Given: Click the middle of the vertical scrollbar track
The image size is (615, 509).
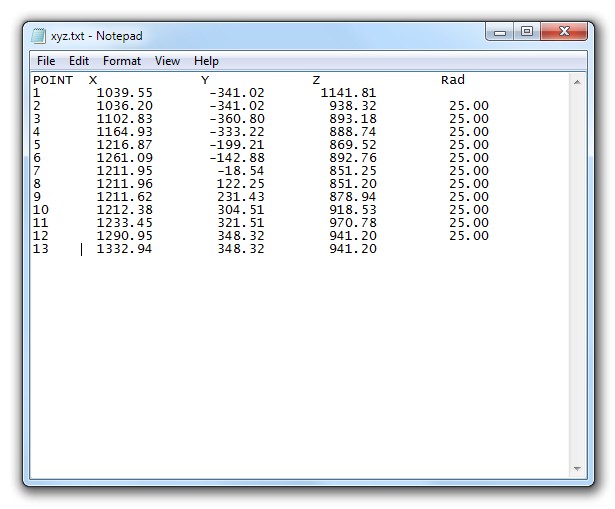Looking at the screenshot, I should click(x=576, y=275).
